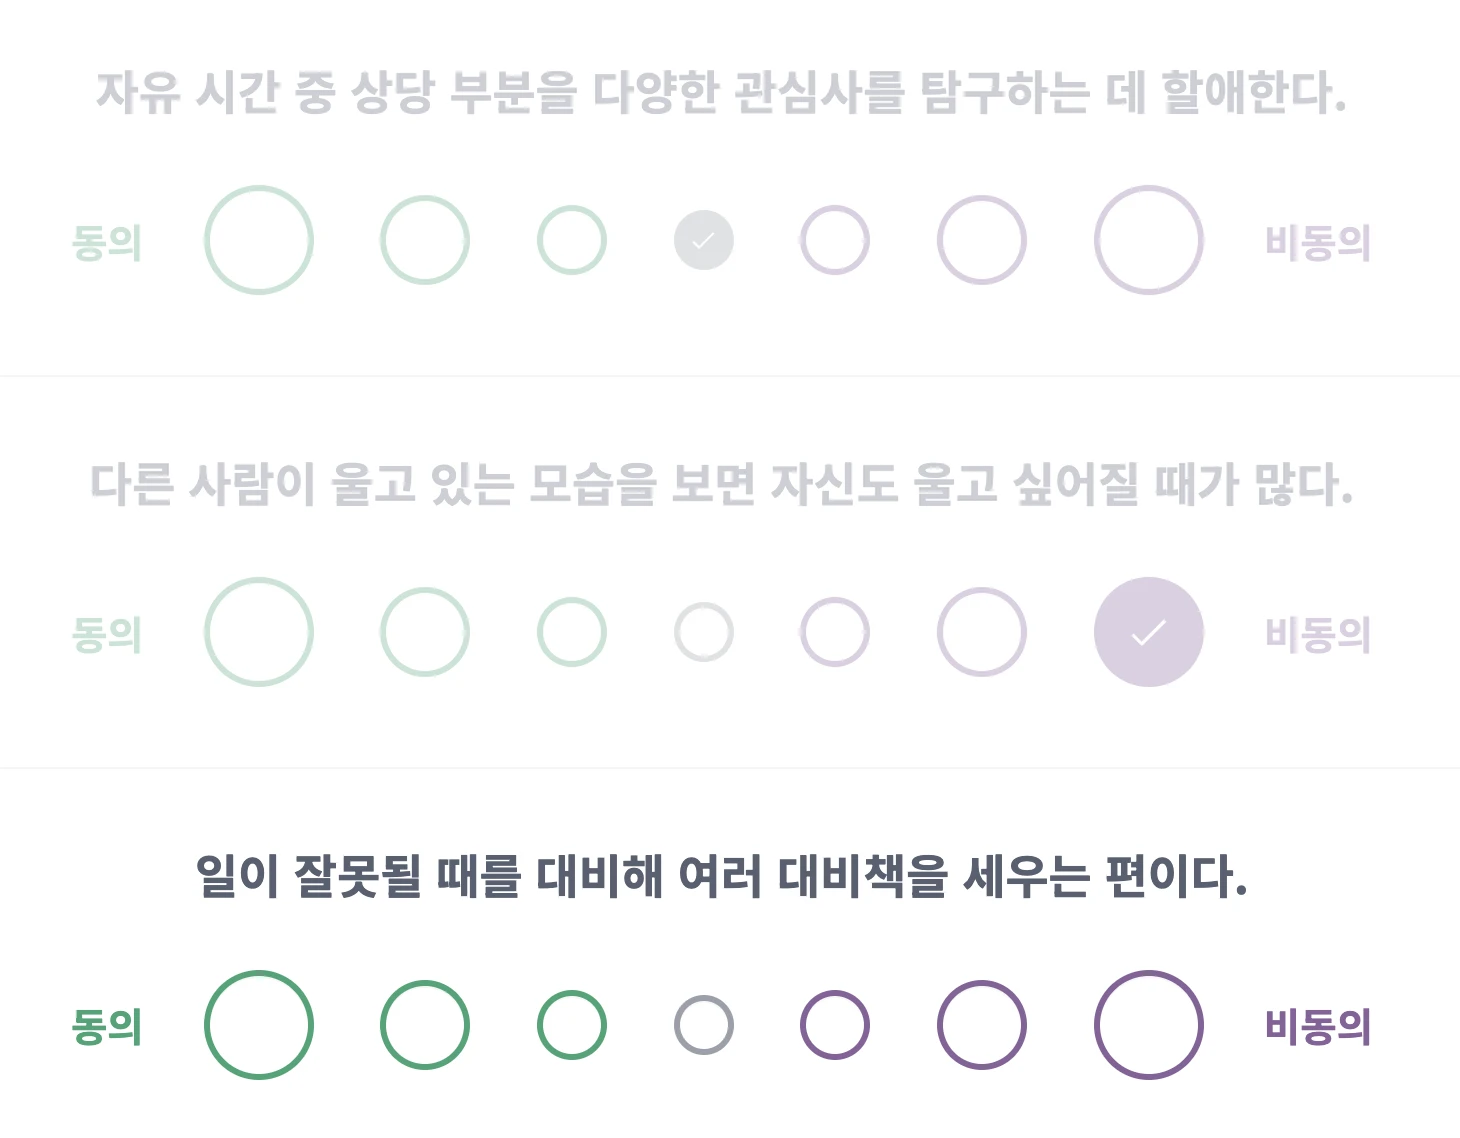Click the checked neutral circle on the free time question

pos(704,240)
